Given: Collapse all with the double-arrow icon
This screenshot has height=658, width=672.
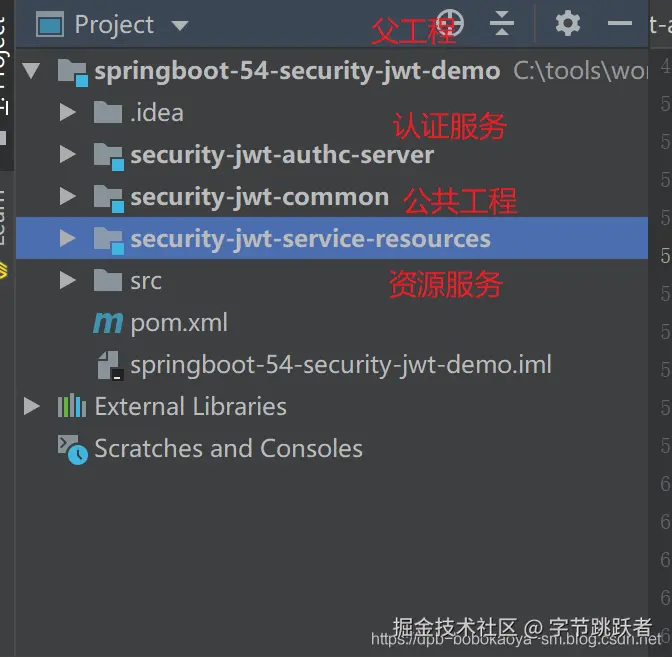Looking at the screenshot, I should pyautogui.click(x=502, y=23).
